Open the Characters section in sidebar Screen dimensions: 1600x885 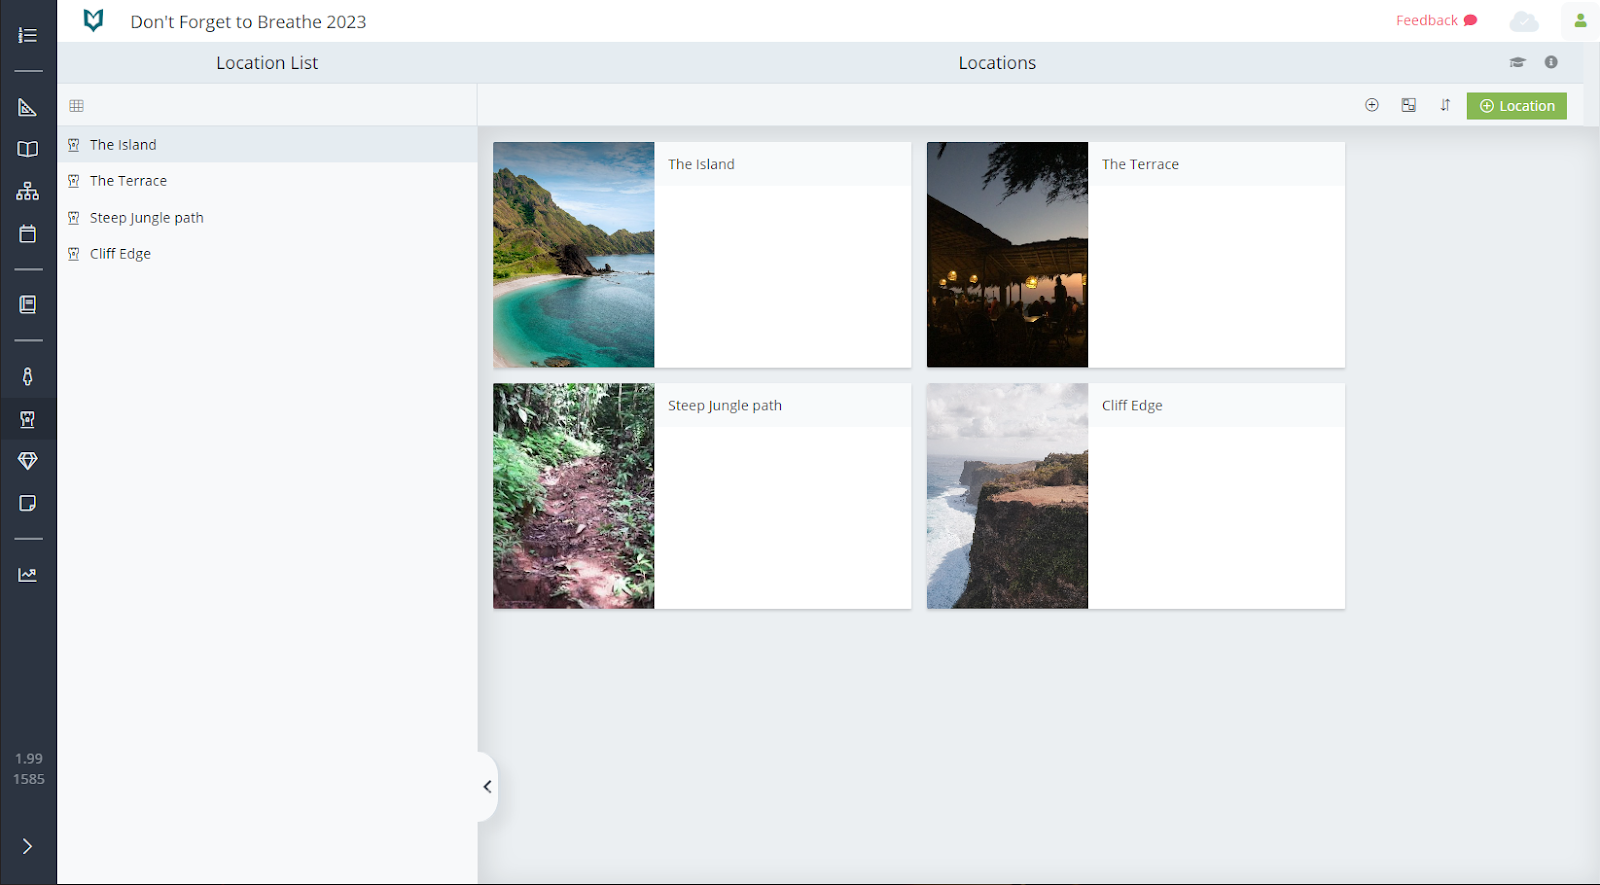click(x=27, y=377)
